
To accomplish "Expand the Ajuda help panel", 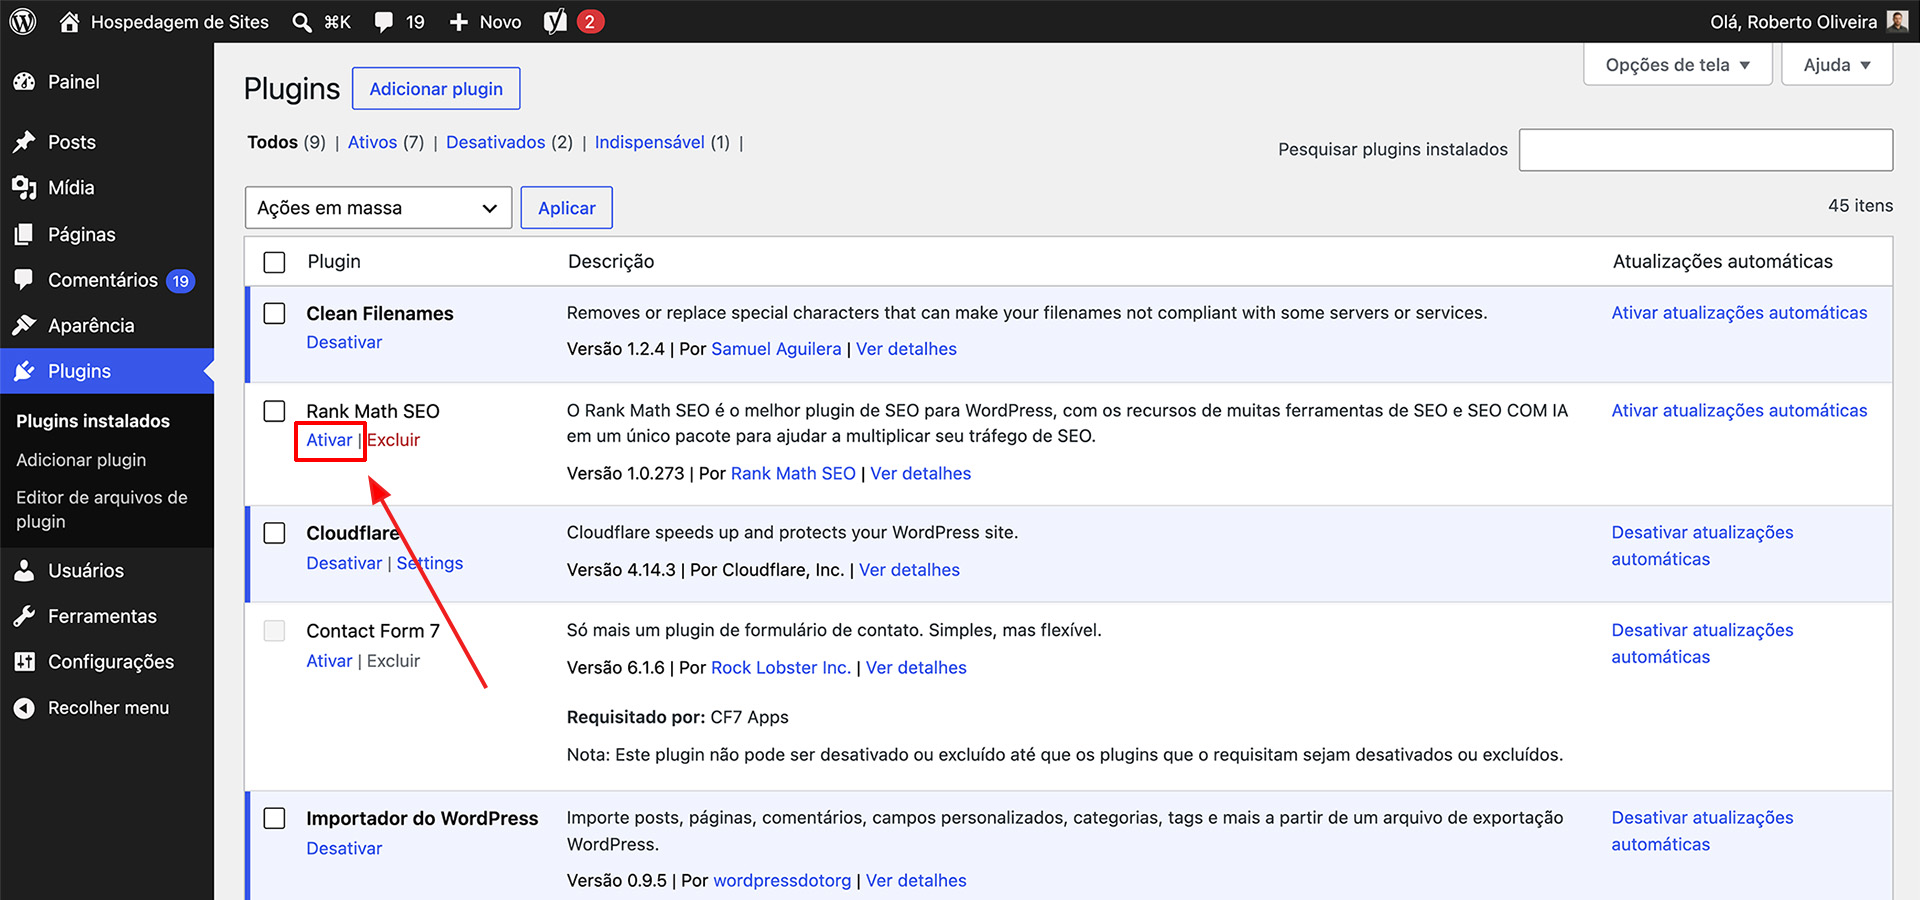I will [x=1837, y=65].
